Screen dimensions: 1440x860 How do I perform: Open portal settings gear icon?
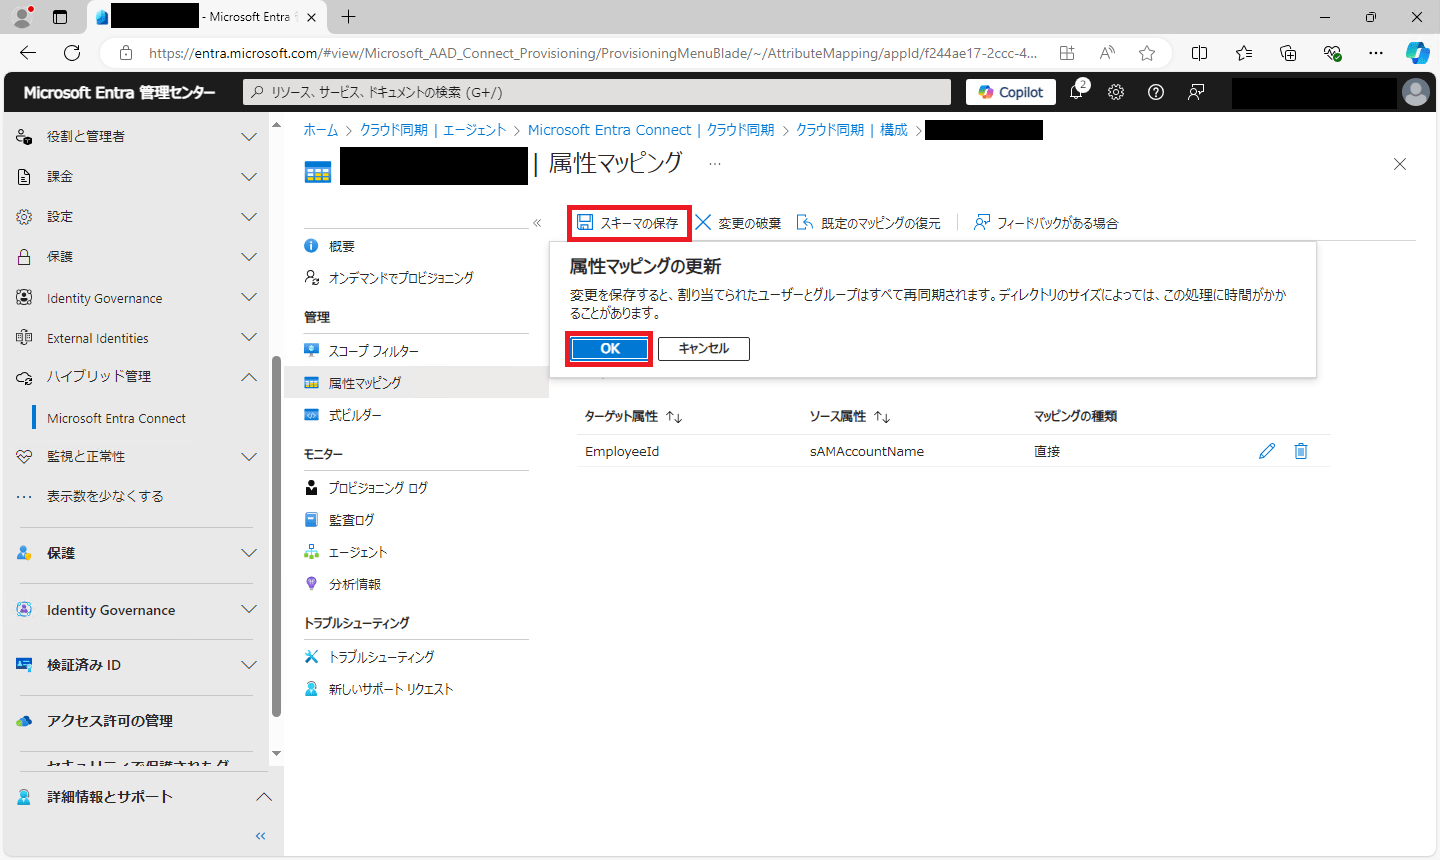[x=1116, y=92]
